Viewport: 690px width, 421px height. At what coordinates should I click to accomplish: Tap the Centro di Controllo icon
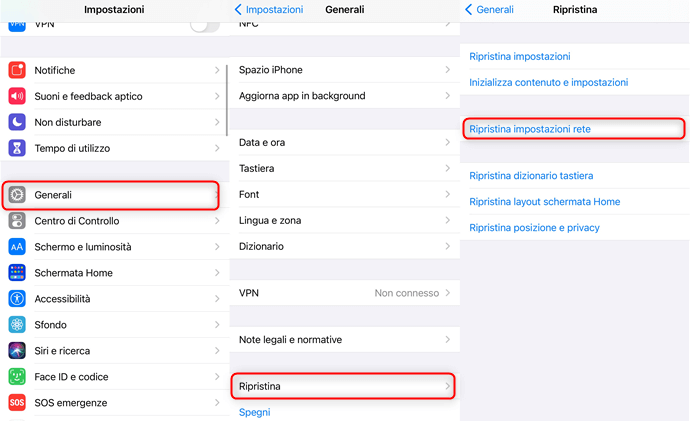click(17, 221)
